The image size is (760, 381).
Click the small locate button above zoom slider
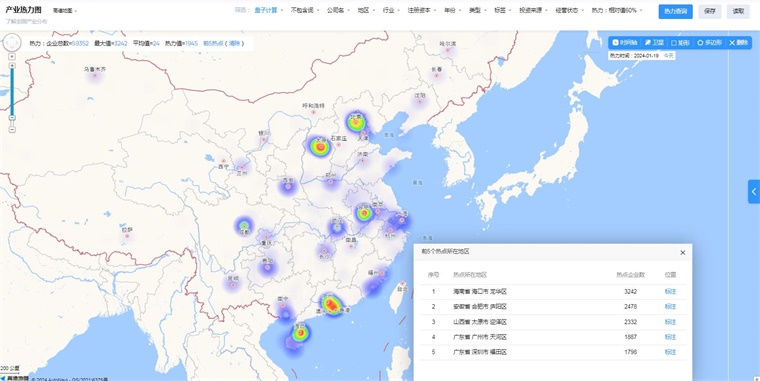(x=12, y=57)
